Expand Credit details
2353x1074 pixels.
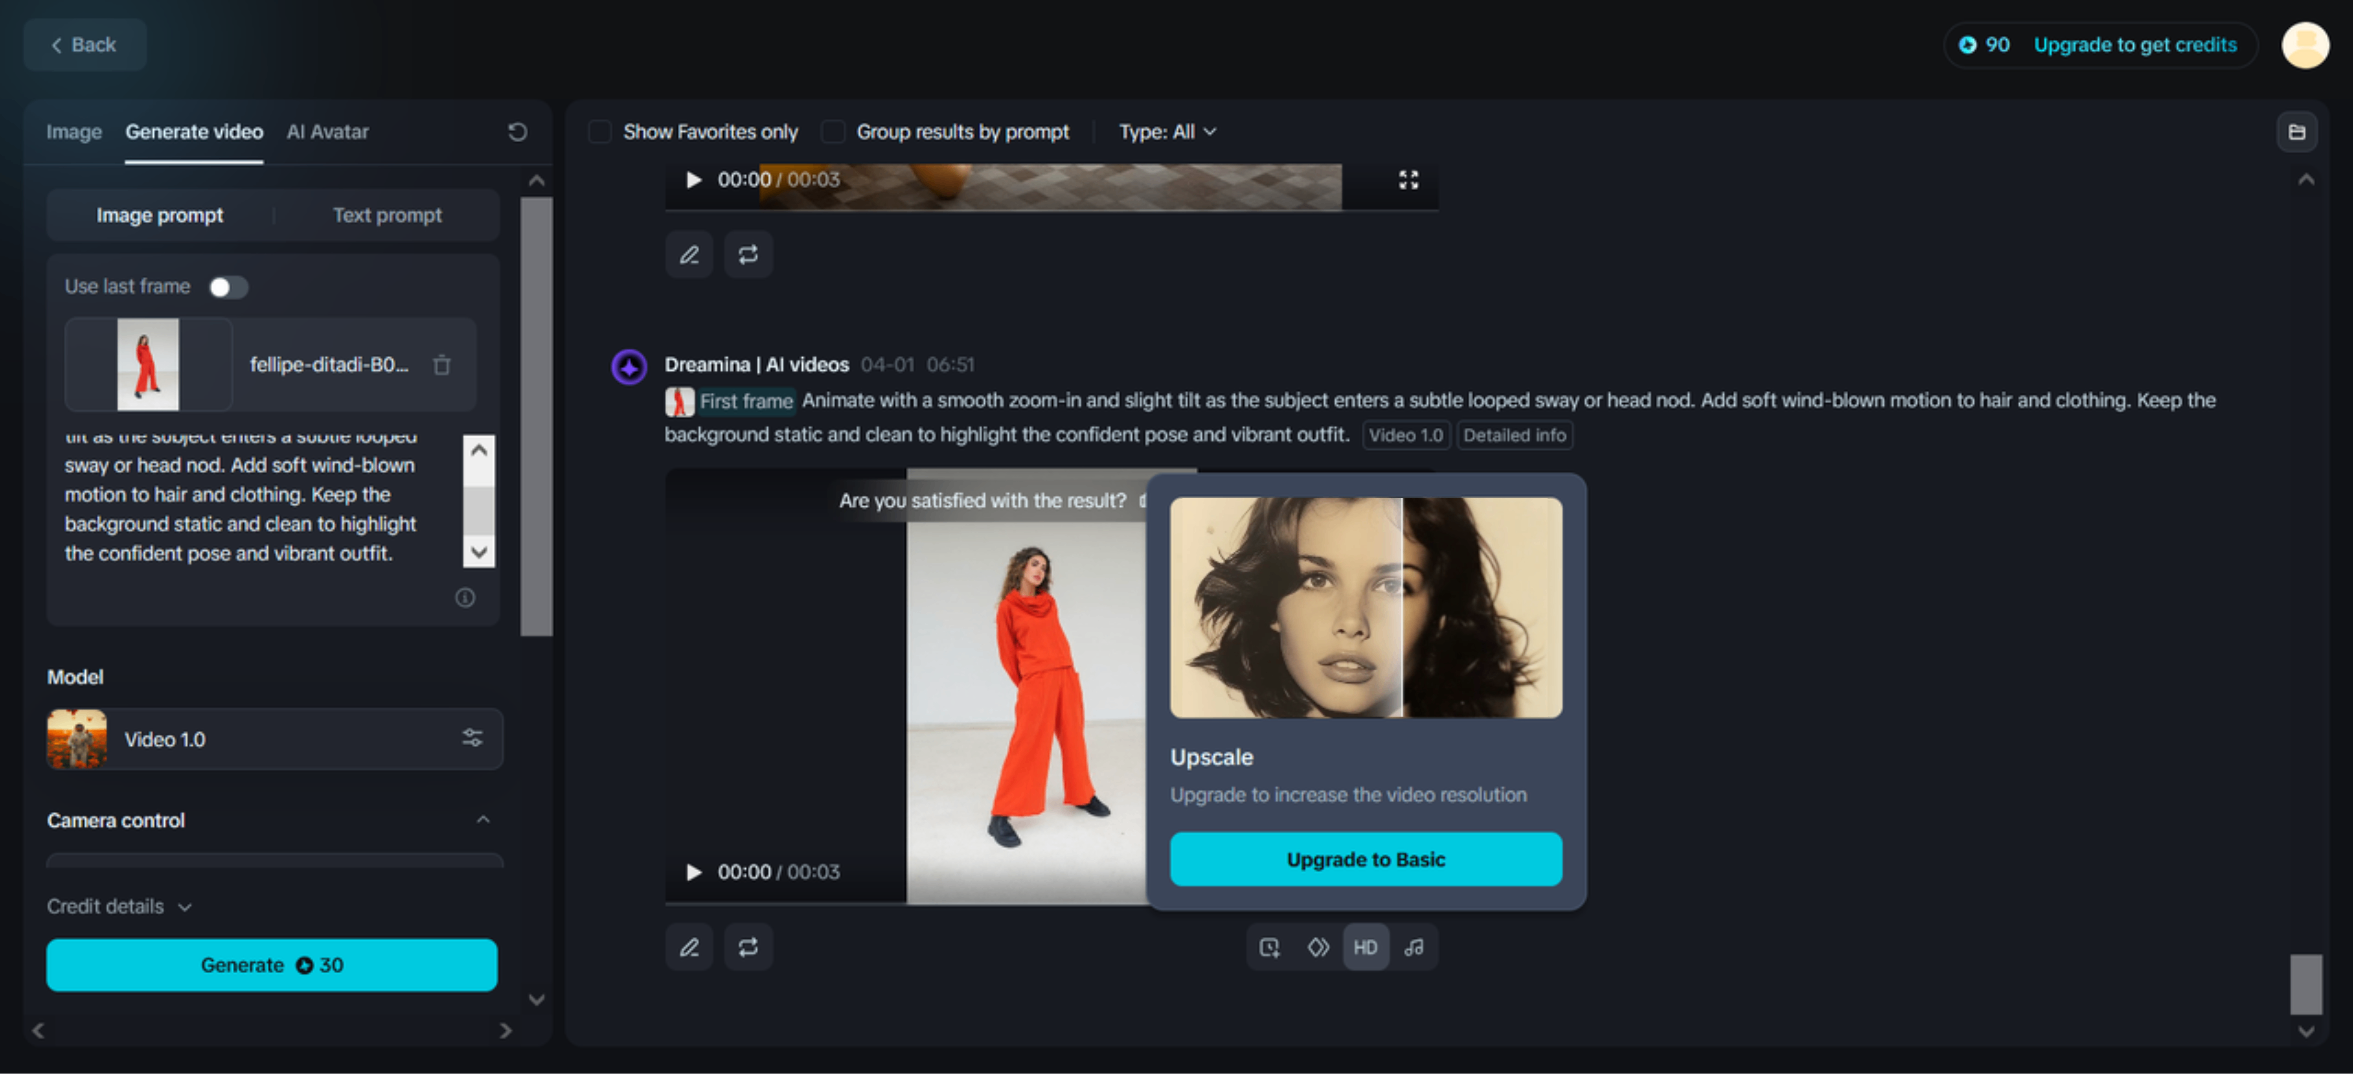(x=119, y=907)
